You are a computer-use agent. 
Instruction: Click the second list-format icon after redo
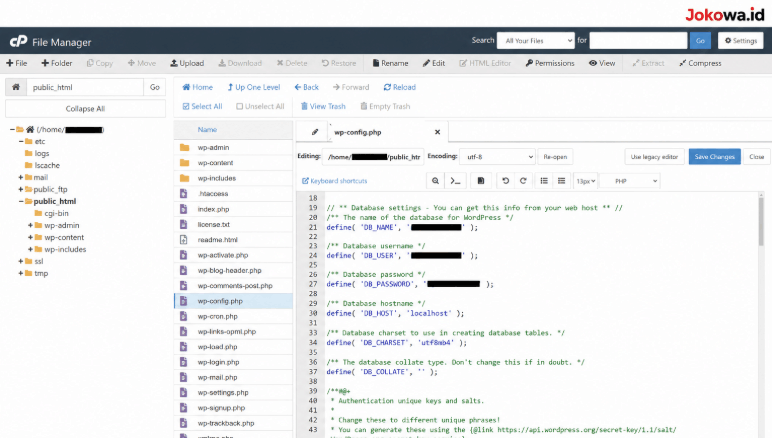pyautogui.click(x=561, y=181)
